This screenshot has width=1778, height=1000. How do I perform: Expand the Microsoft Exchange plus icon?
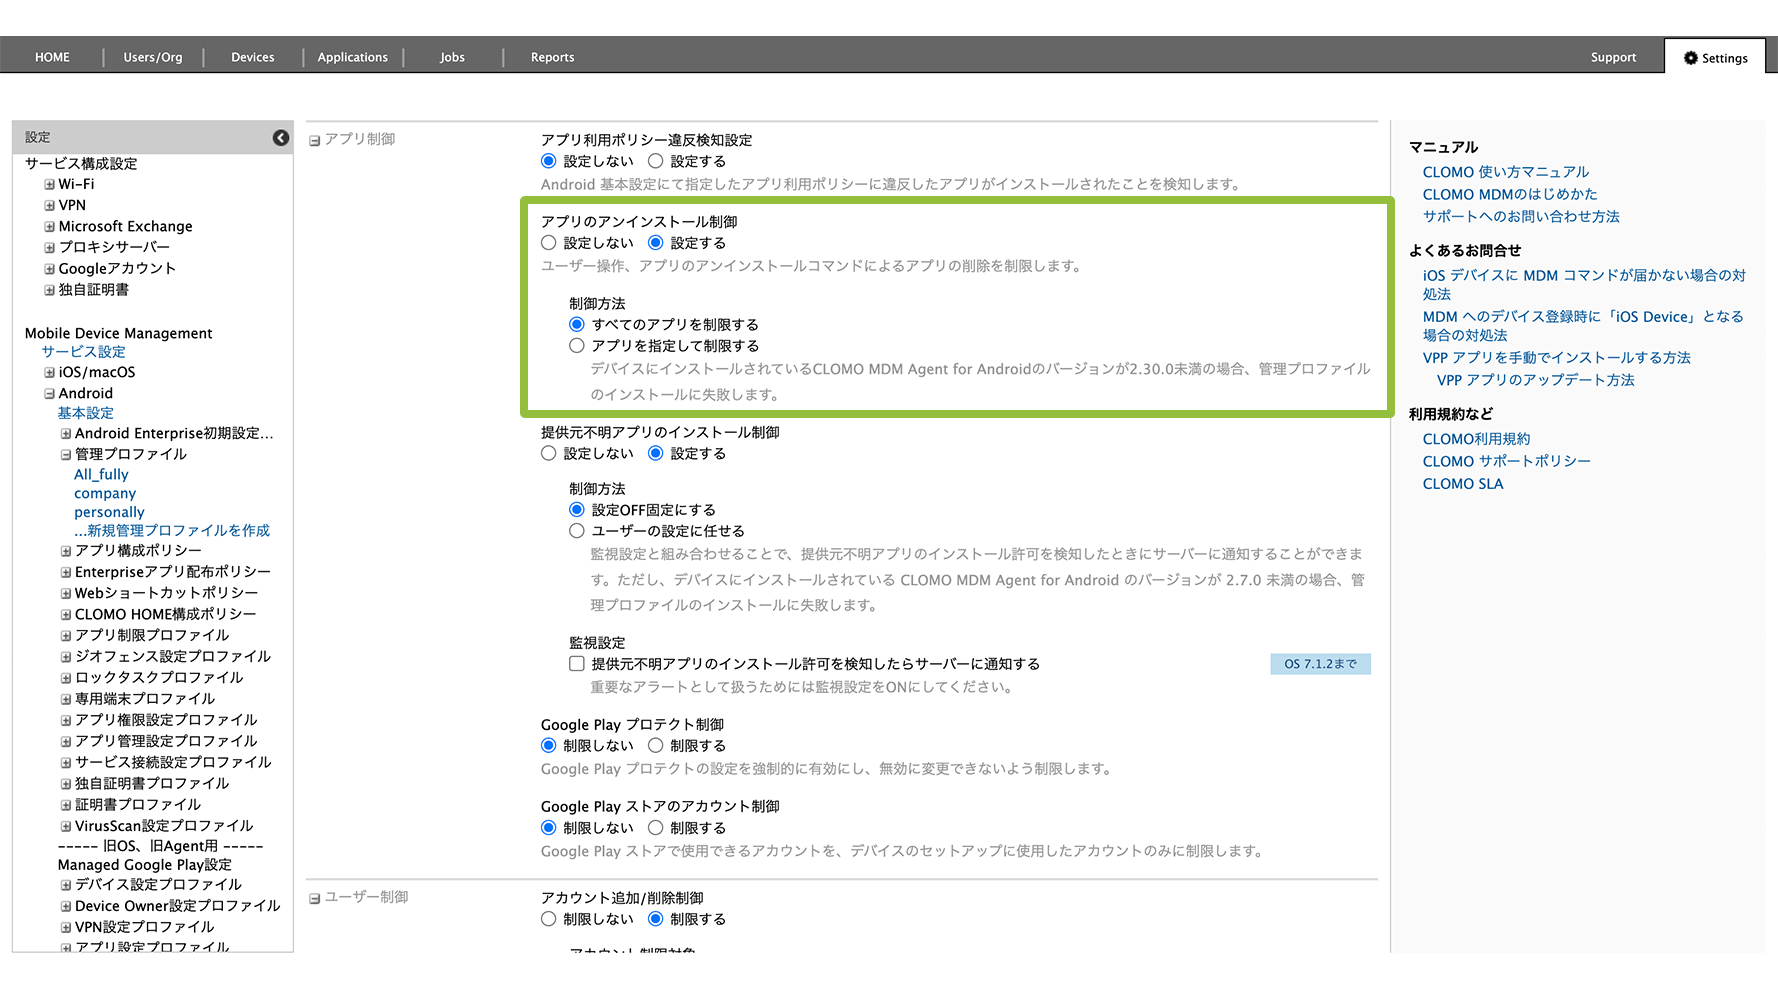[49, 227]
